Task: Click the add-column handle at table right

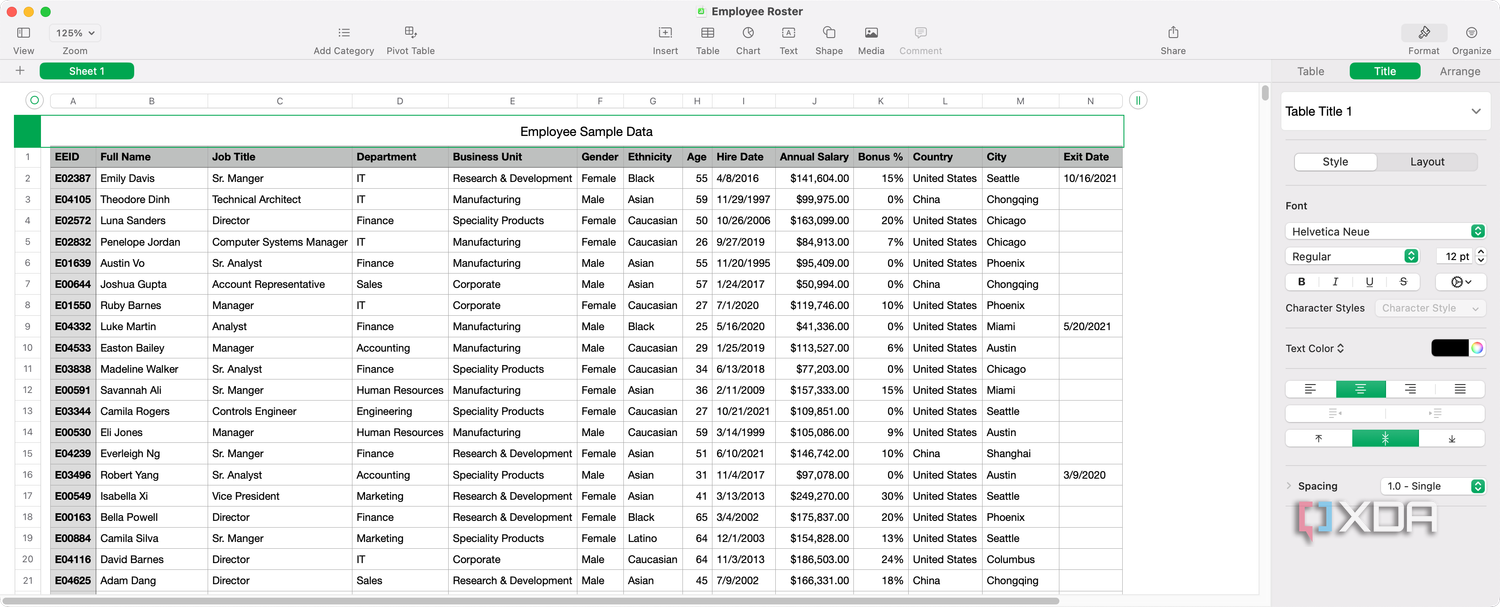Action: tap(1138, 100)
